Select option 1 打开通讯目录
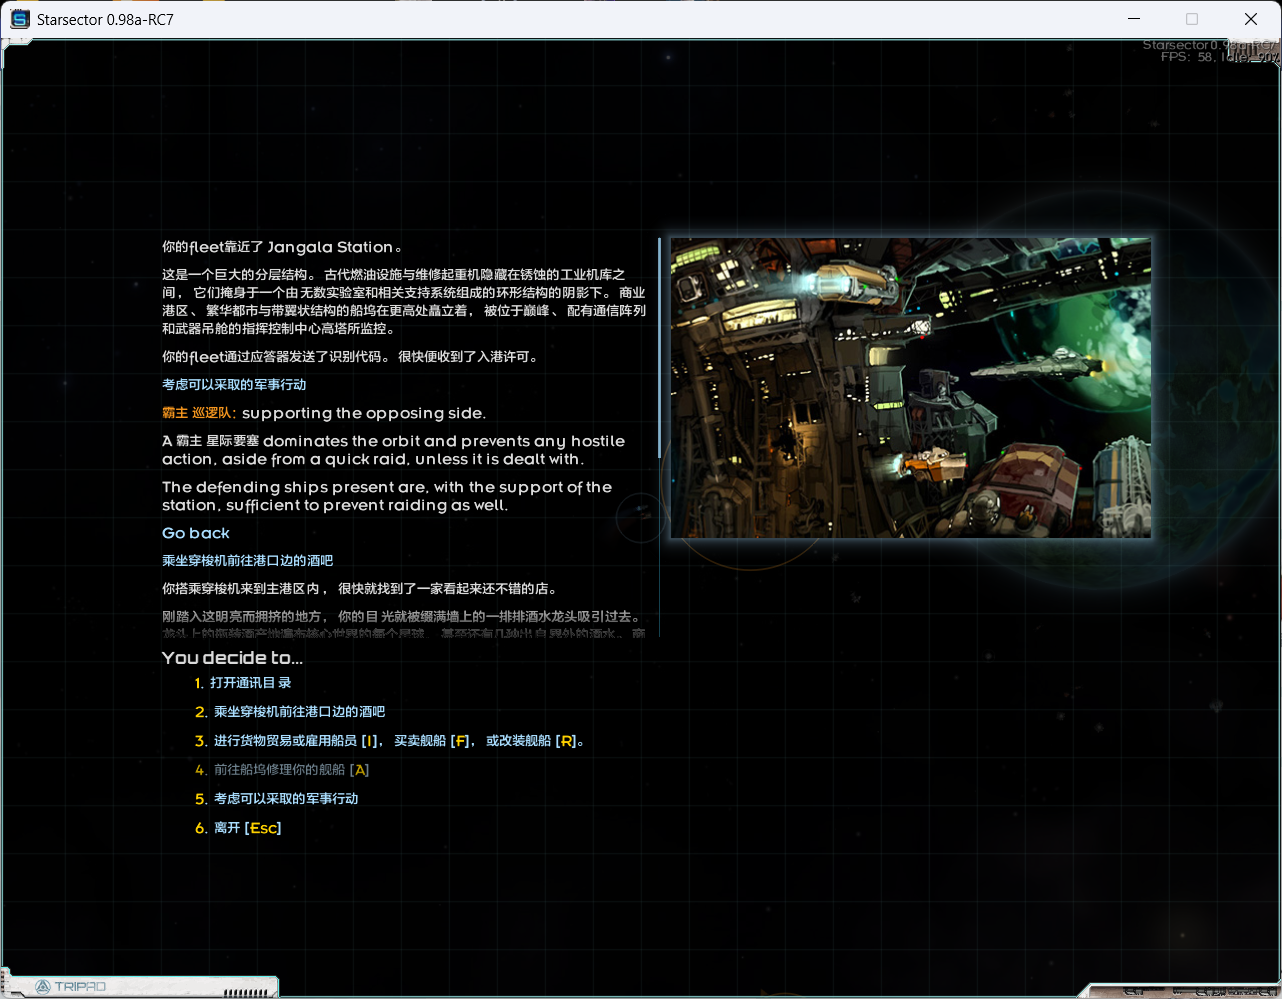The image size is (1282, 999). click(244, 683)
